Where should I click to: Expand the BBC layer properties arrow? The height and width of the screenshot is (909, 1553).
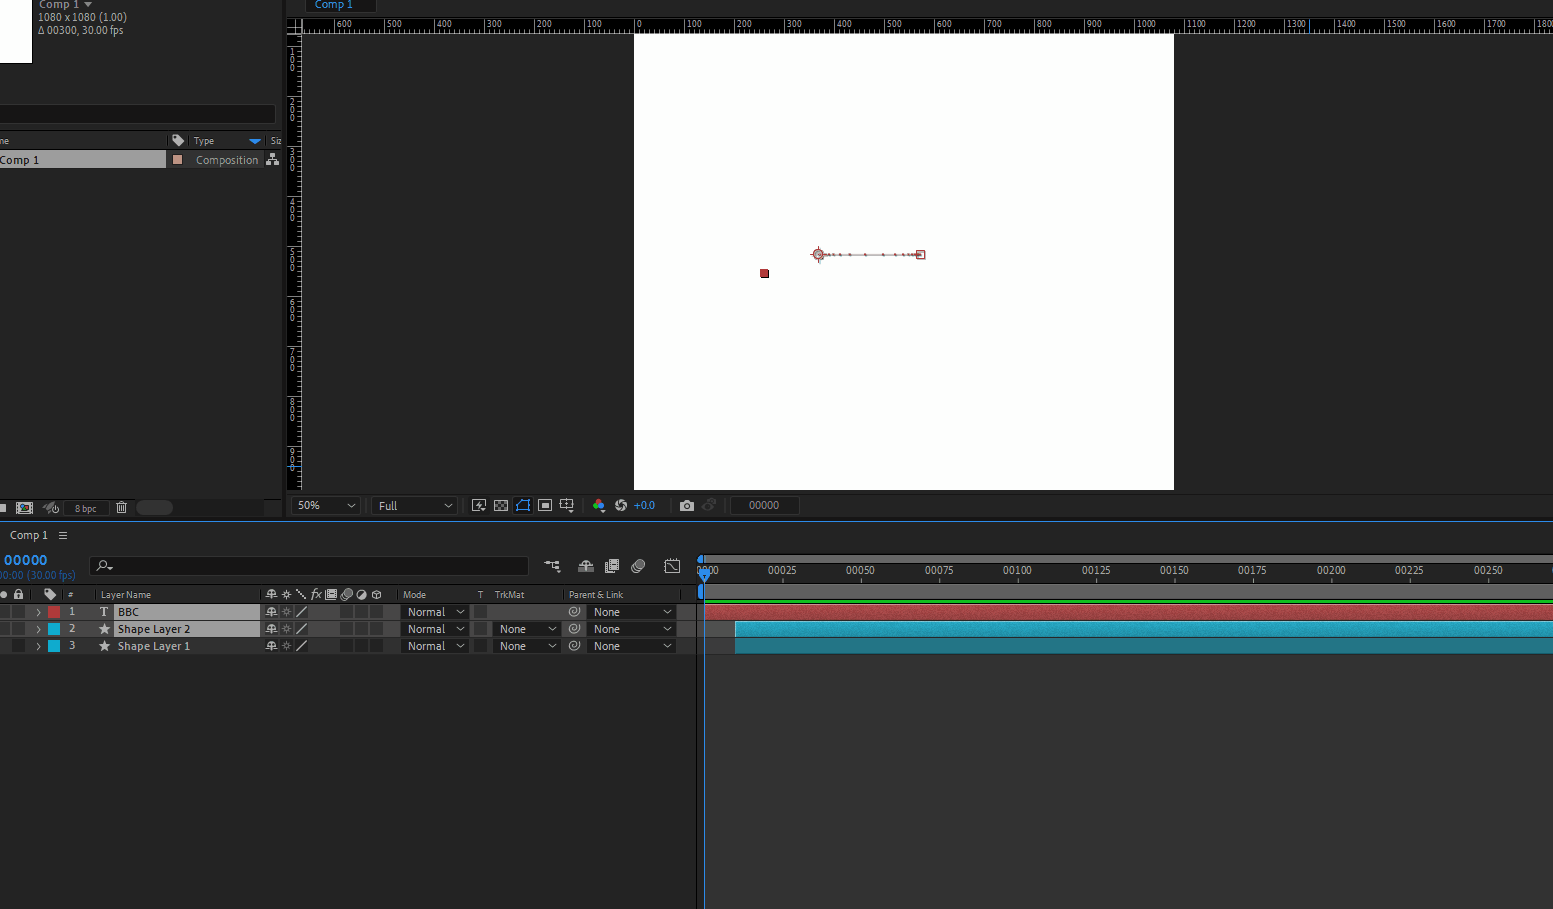[38, 611]
